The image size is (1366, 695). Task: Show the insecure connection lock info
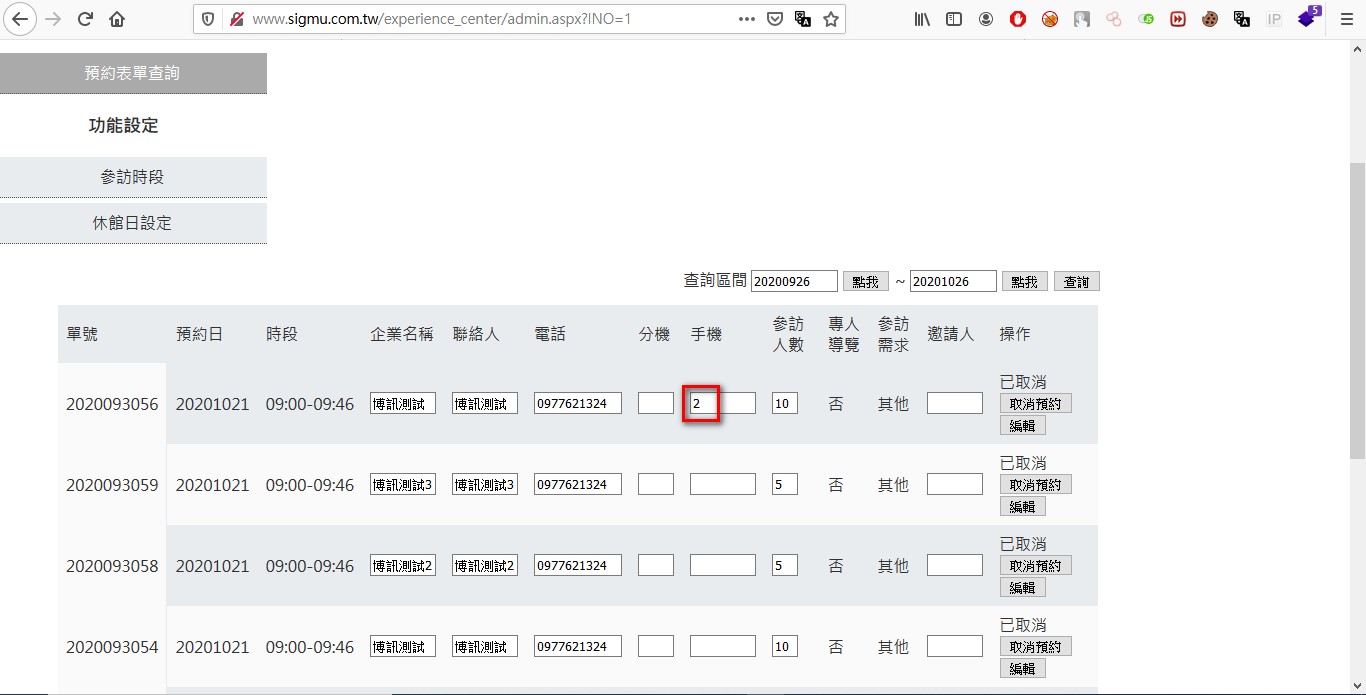pos(236,19)
